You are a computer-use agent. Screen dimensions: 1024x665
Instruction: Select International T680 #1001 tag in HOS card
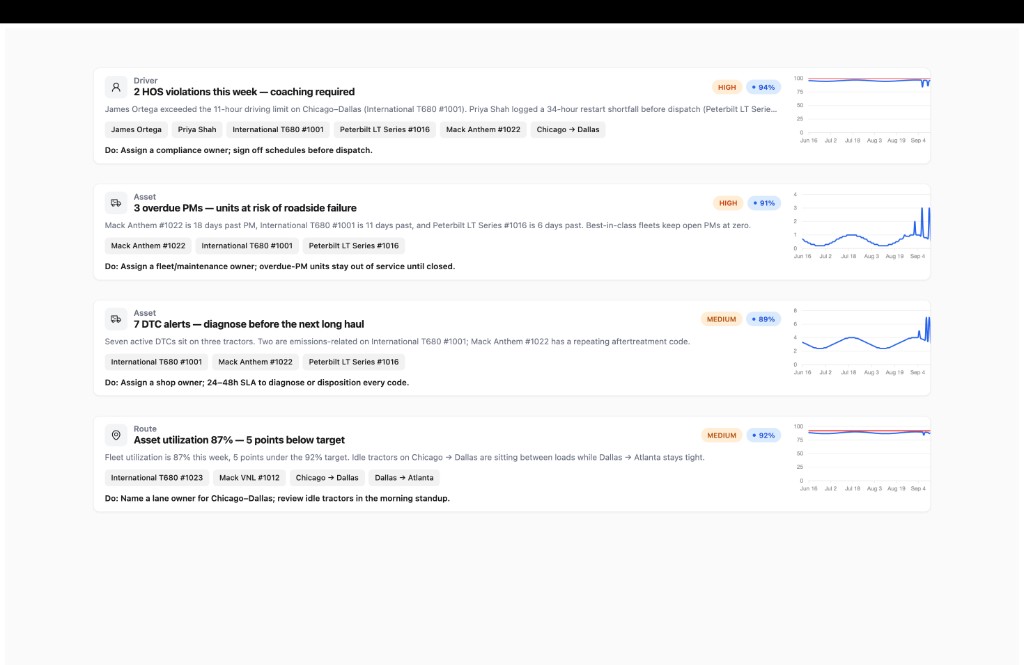[x=278, y=129]
